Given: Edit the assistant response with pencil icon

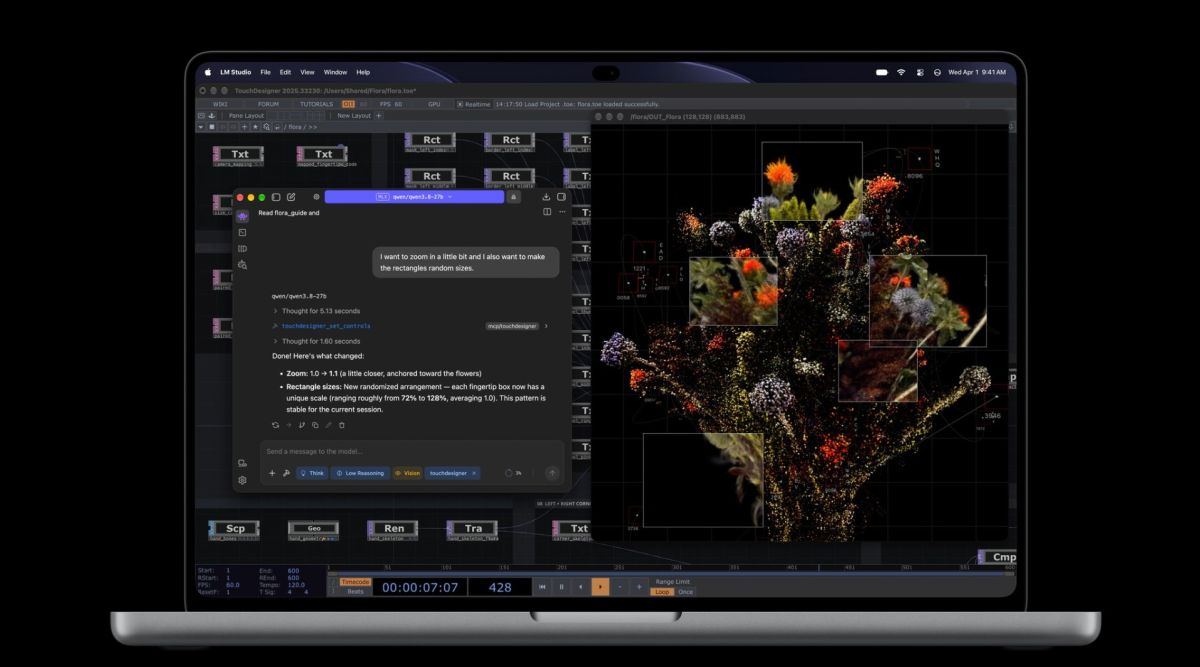Looking at the screenshot, I should (x=327, y=425).
